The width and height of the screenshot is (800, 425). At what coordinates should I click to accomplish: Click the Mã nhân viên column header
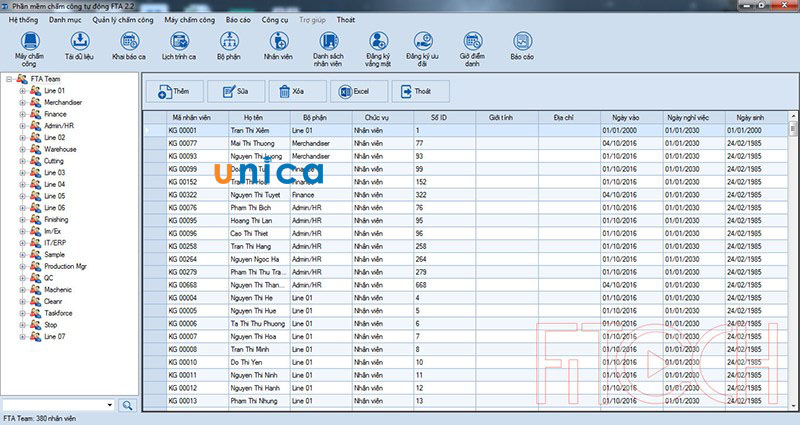point(197,117)
